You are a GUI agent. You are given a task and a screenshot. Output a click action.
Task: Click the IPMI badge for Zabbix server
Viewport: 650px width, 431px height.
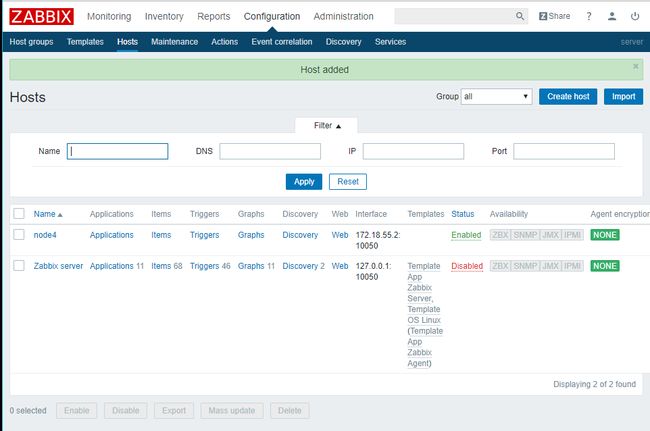(572, 266)
